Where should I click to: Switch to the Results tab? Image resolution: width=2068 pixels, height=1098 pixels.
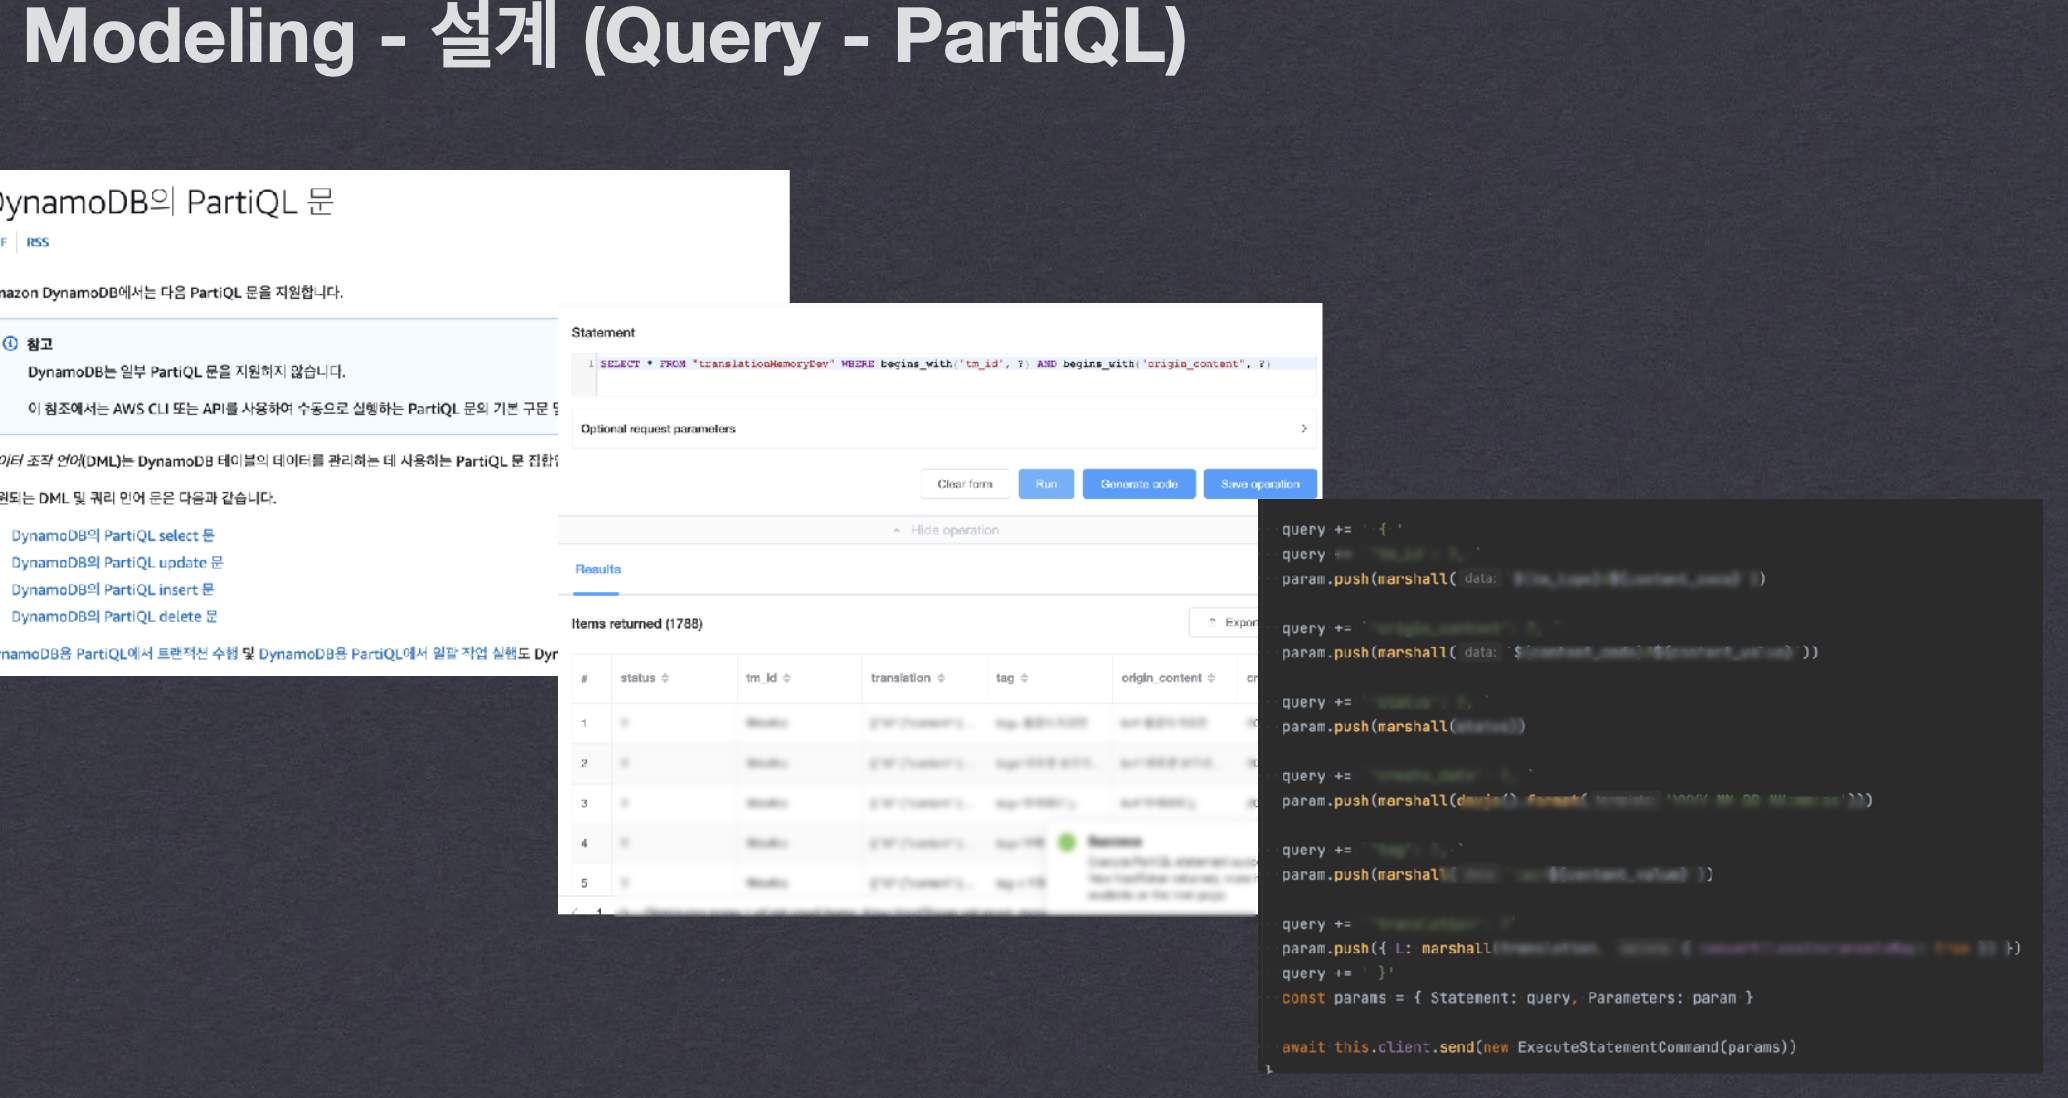coord(598,569)
